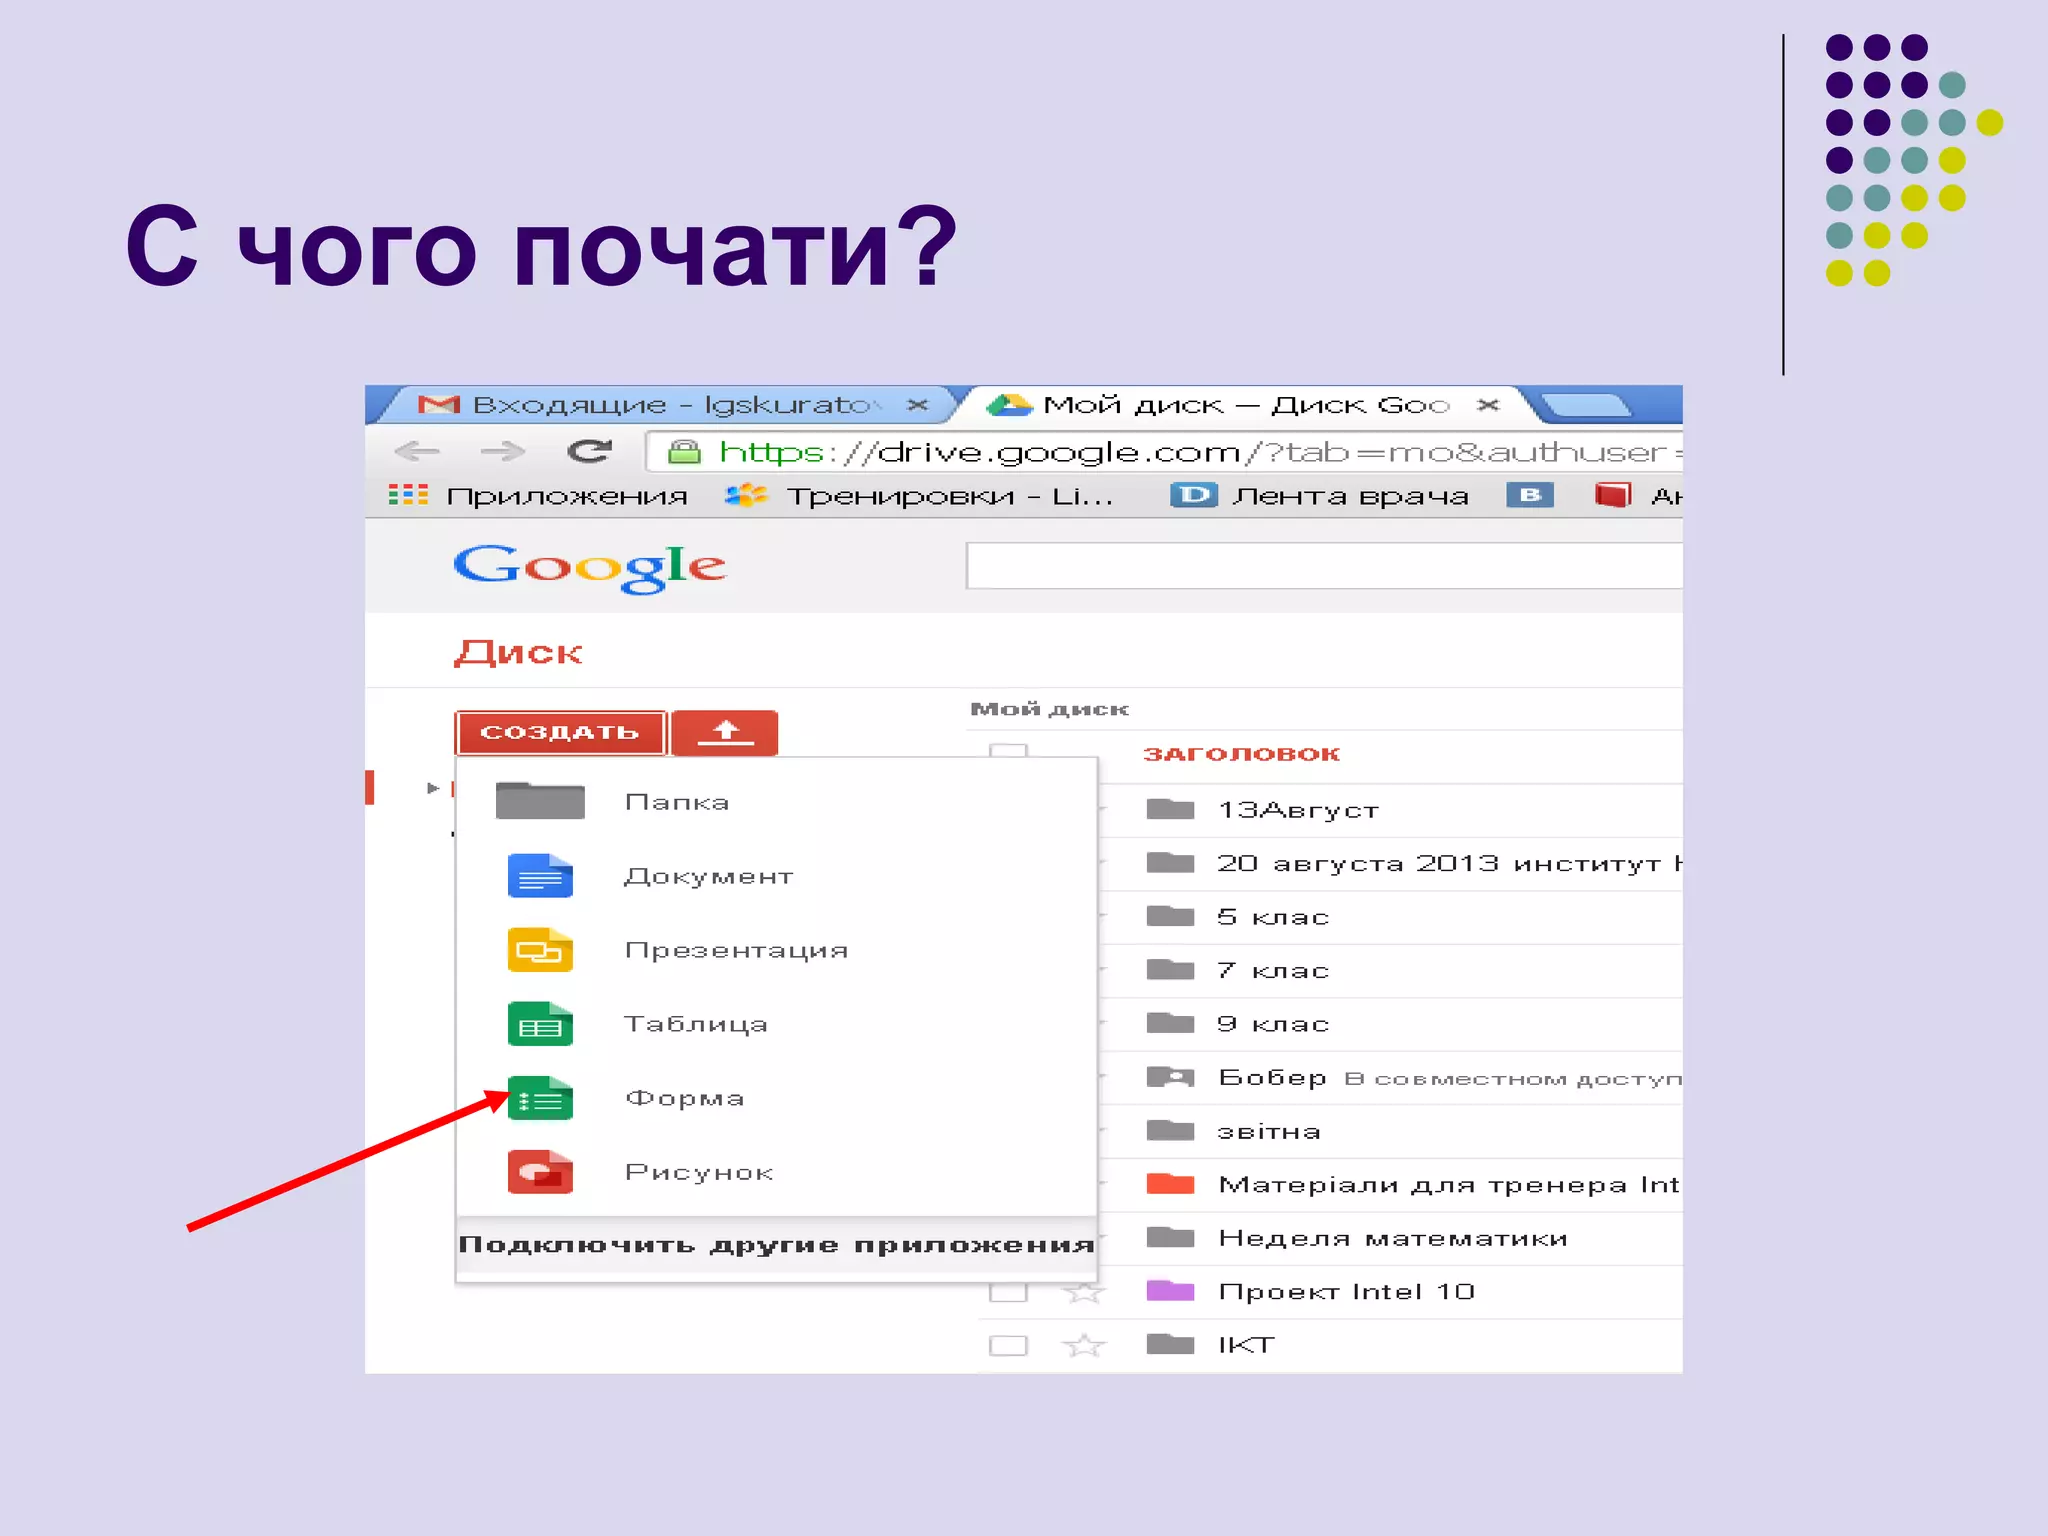2048x1536 pixels.
Task: Check the Проект Intel 10 row checkbox
Action: click(1008, 1292)
